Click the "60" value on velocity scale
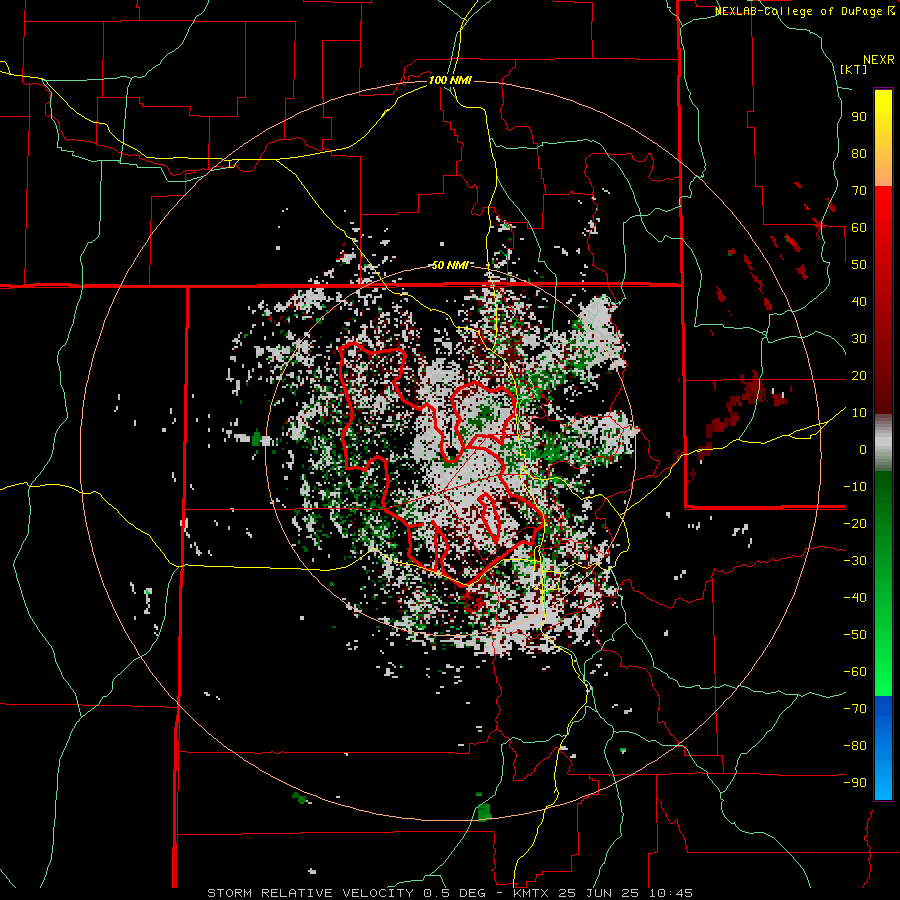This screenshot has width=900, height=900. [x=859, y=227]
